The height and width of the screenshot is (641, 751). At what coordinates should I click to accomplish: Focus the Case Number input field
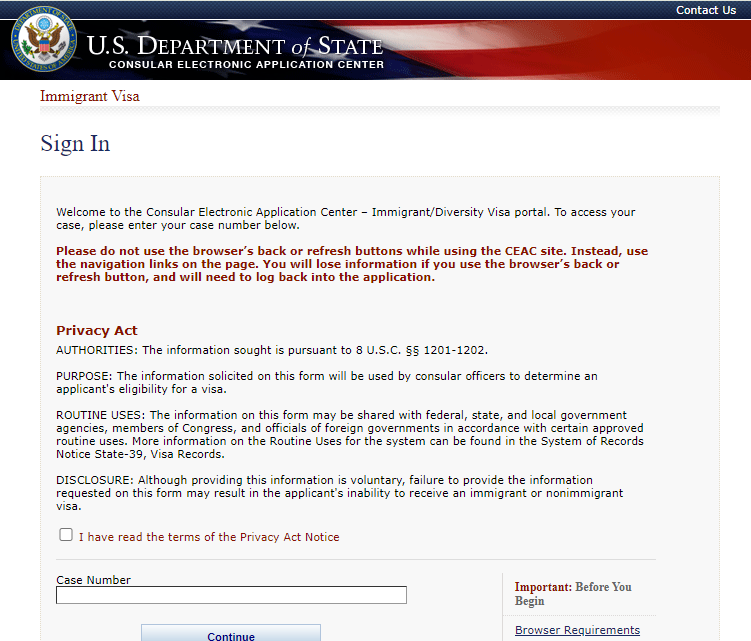(x=231, y=595)
